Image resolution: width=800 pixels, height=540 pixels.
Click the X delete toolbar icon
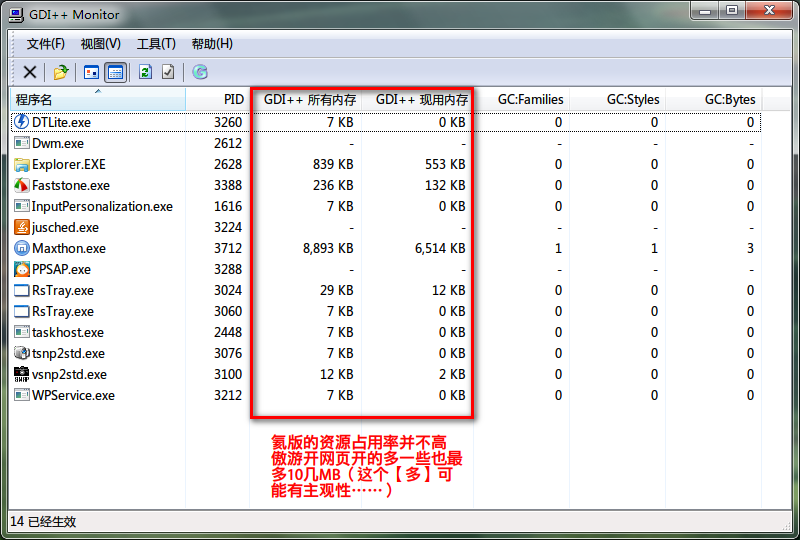[x=30, y=72]
